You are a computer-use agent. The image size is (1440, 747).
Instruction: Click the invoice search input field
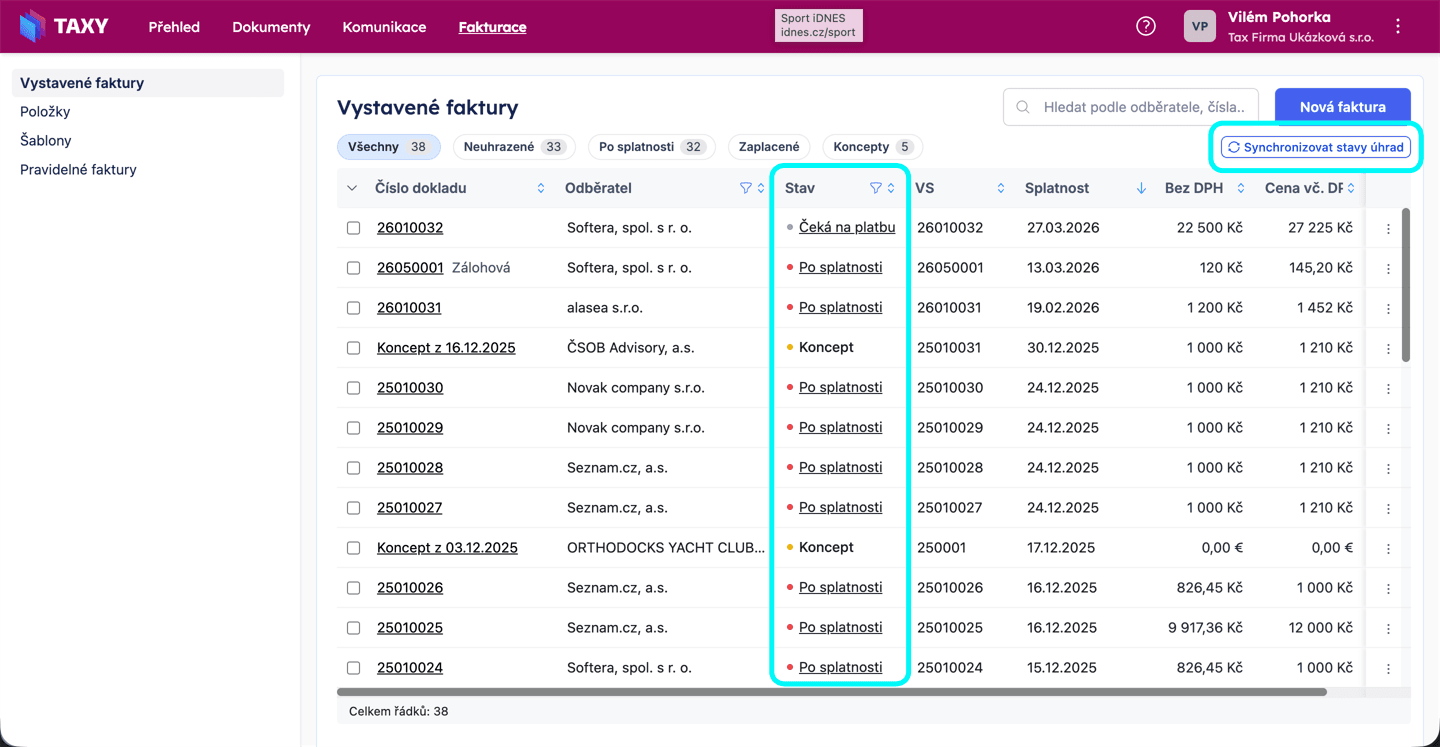(1140, 107)
